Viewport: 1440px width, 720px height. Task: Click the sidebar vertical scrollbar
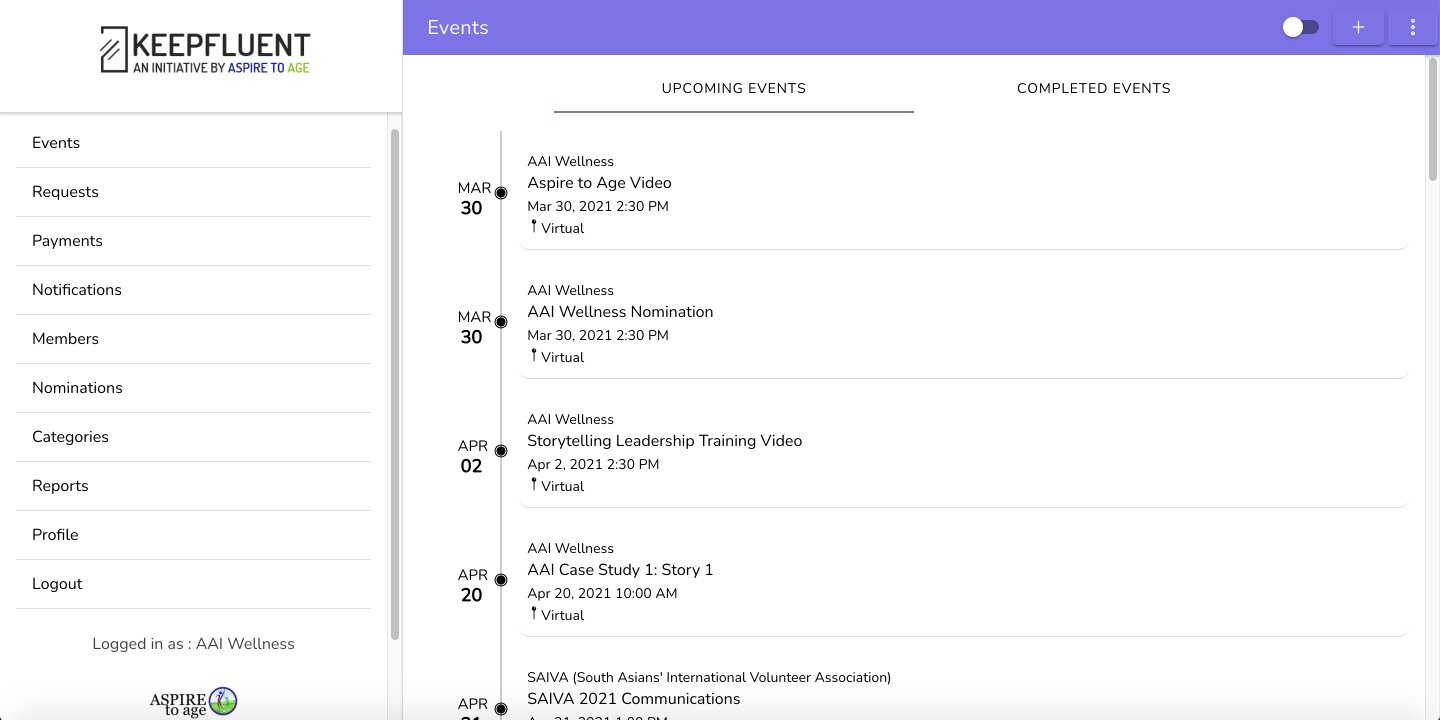(394, 384)
